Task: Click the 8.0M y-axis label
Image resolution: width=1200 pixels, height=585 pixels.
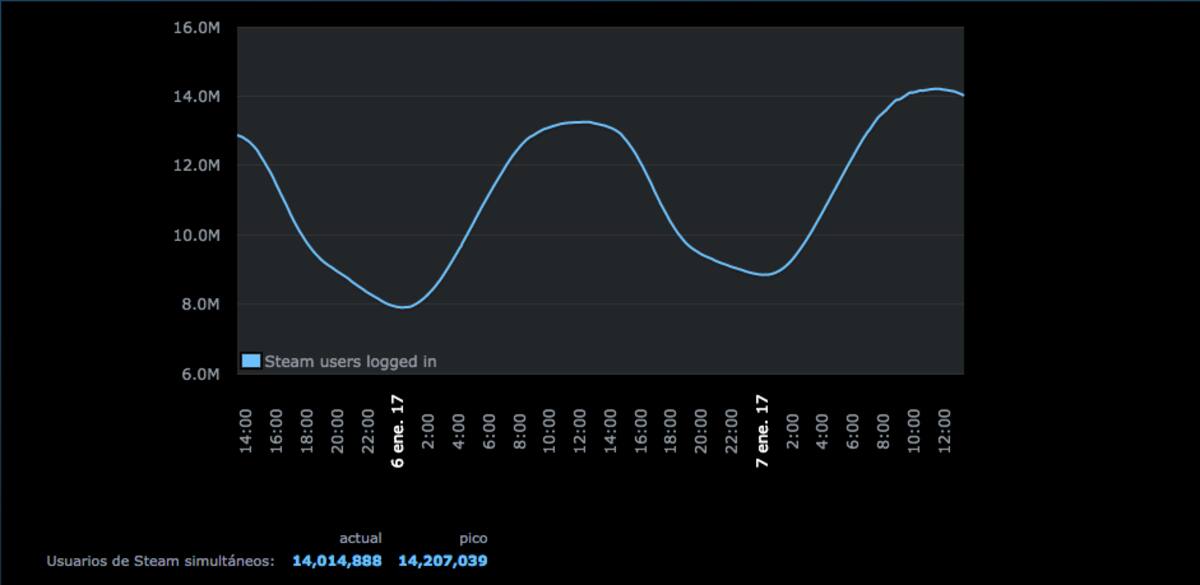Action: point(200,305)
